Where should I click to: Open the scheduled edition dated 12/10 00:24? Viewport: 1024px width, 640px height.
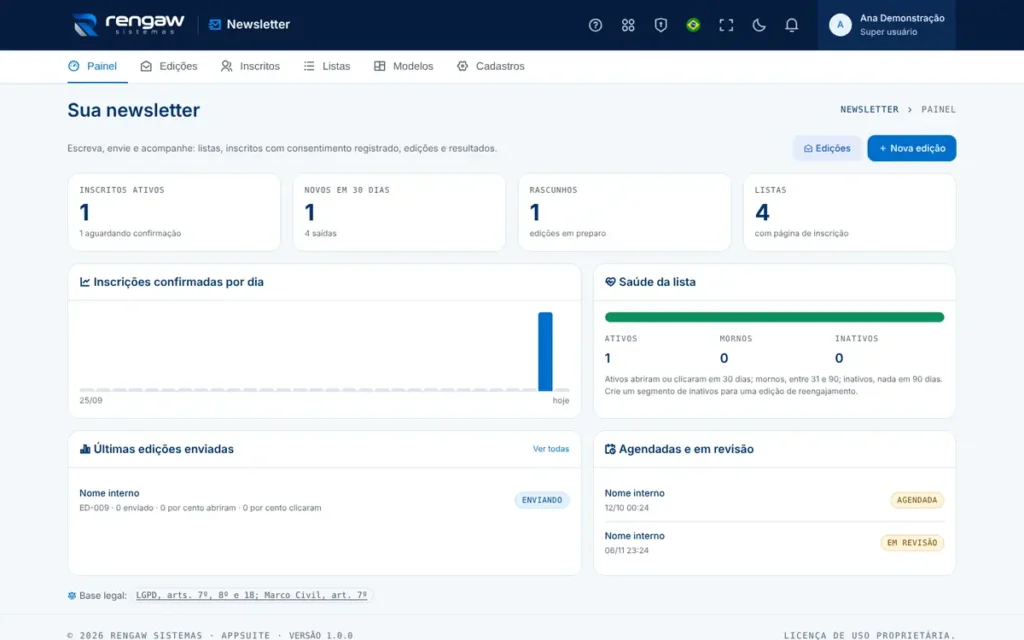775,500
